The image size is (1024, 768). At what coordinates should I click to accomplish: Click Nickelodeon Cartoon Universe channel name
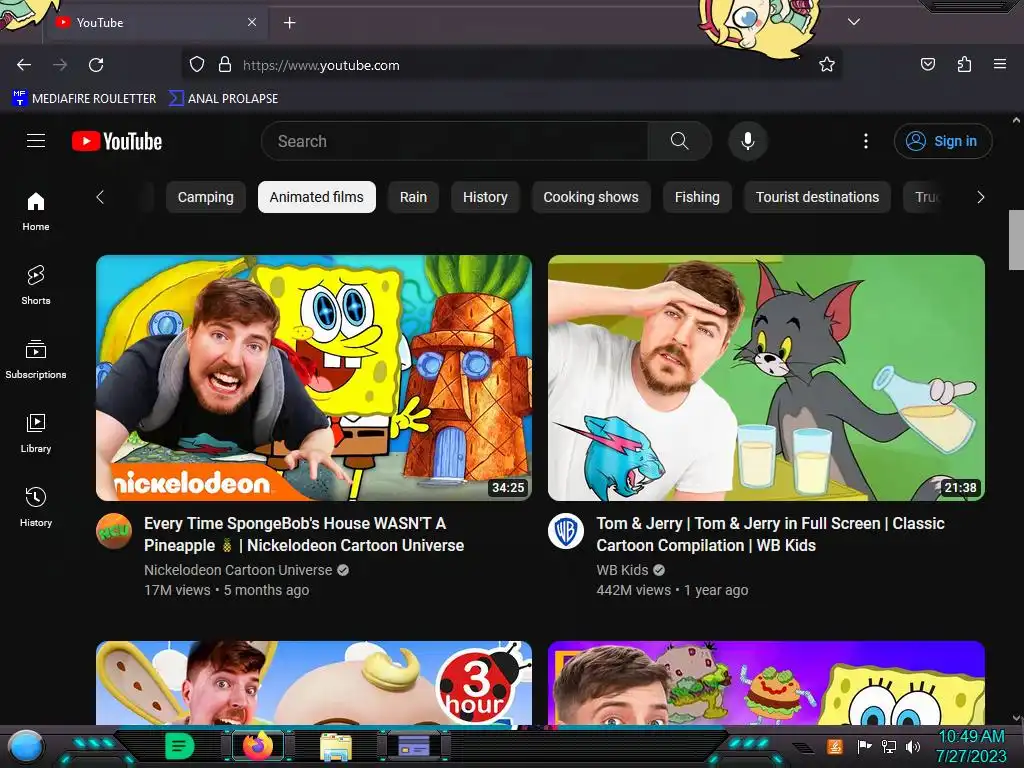tap(238, 570)
